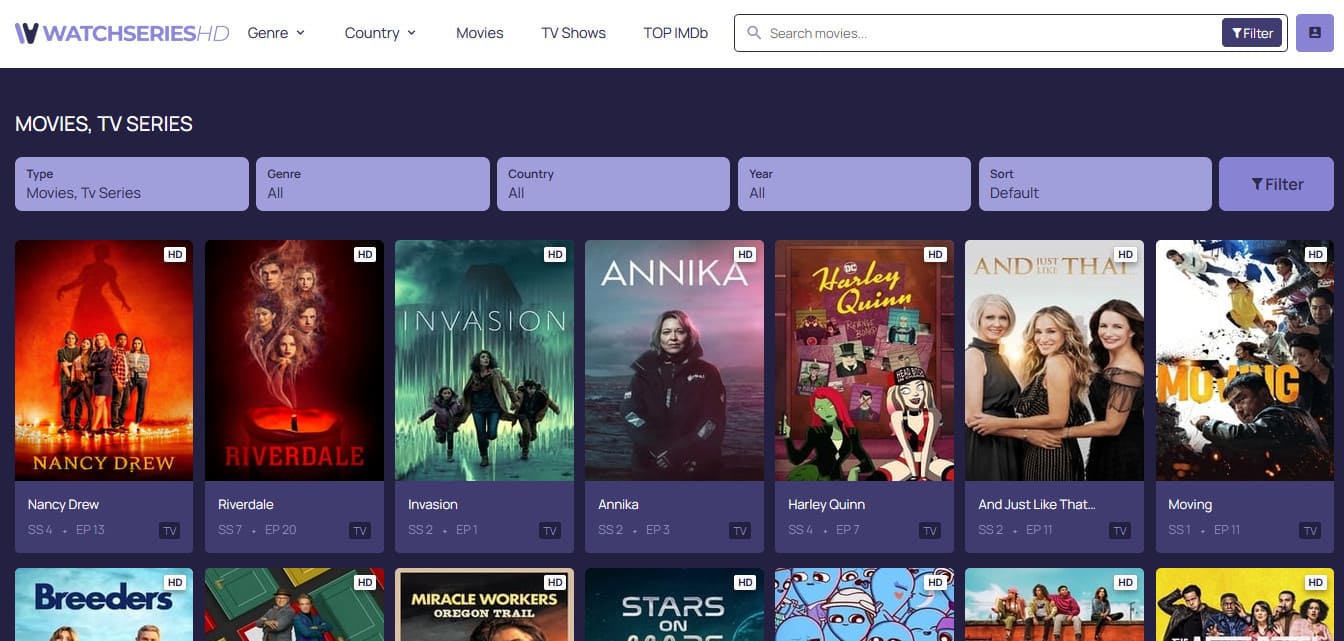Screen dimensions: 1344x641
Task: Expand the Genre menu in navbar
Action: coord(276,33)
